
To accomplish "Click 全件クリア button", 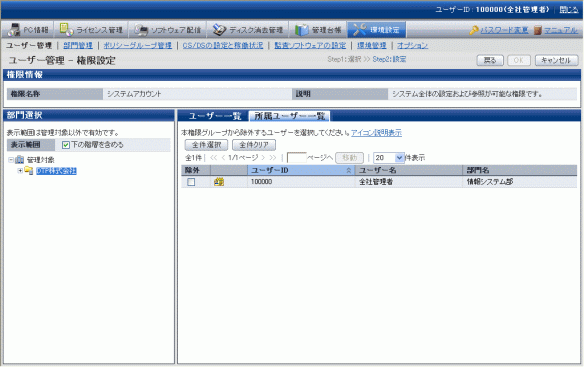I will coord(254,145).
